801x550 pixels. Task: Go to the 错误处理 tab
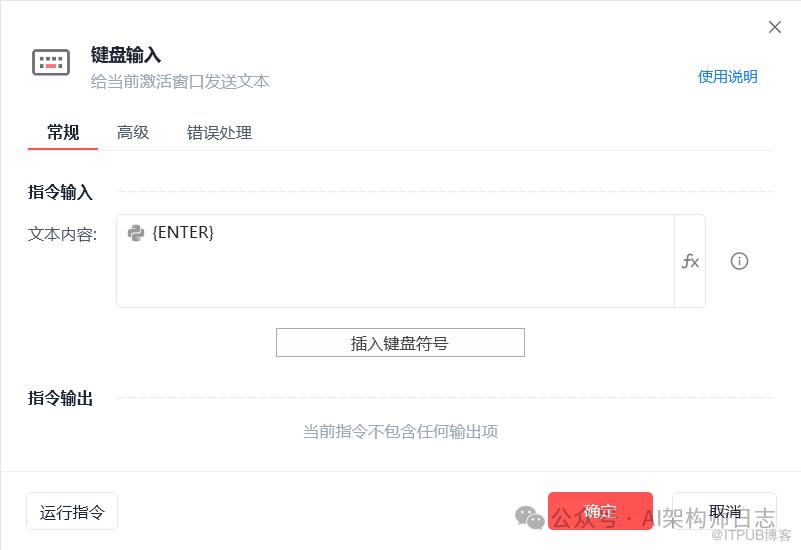tap(219, 132)
